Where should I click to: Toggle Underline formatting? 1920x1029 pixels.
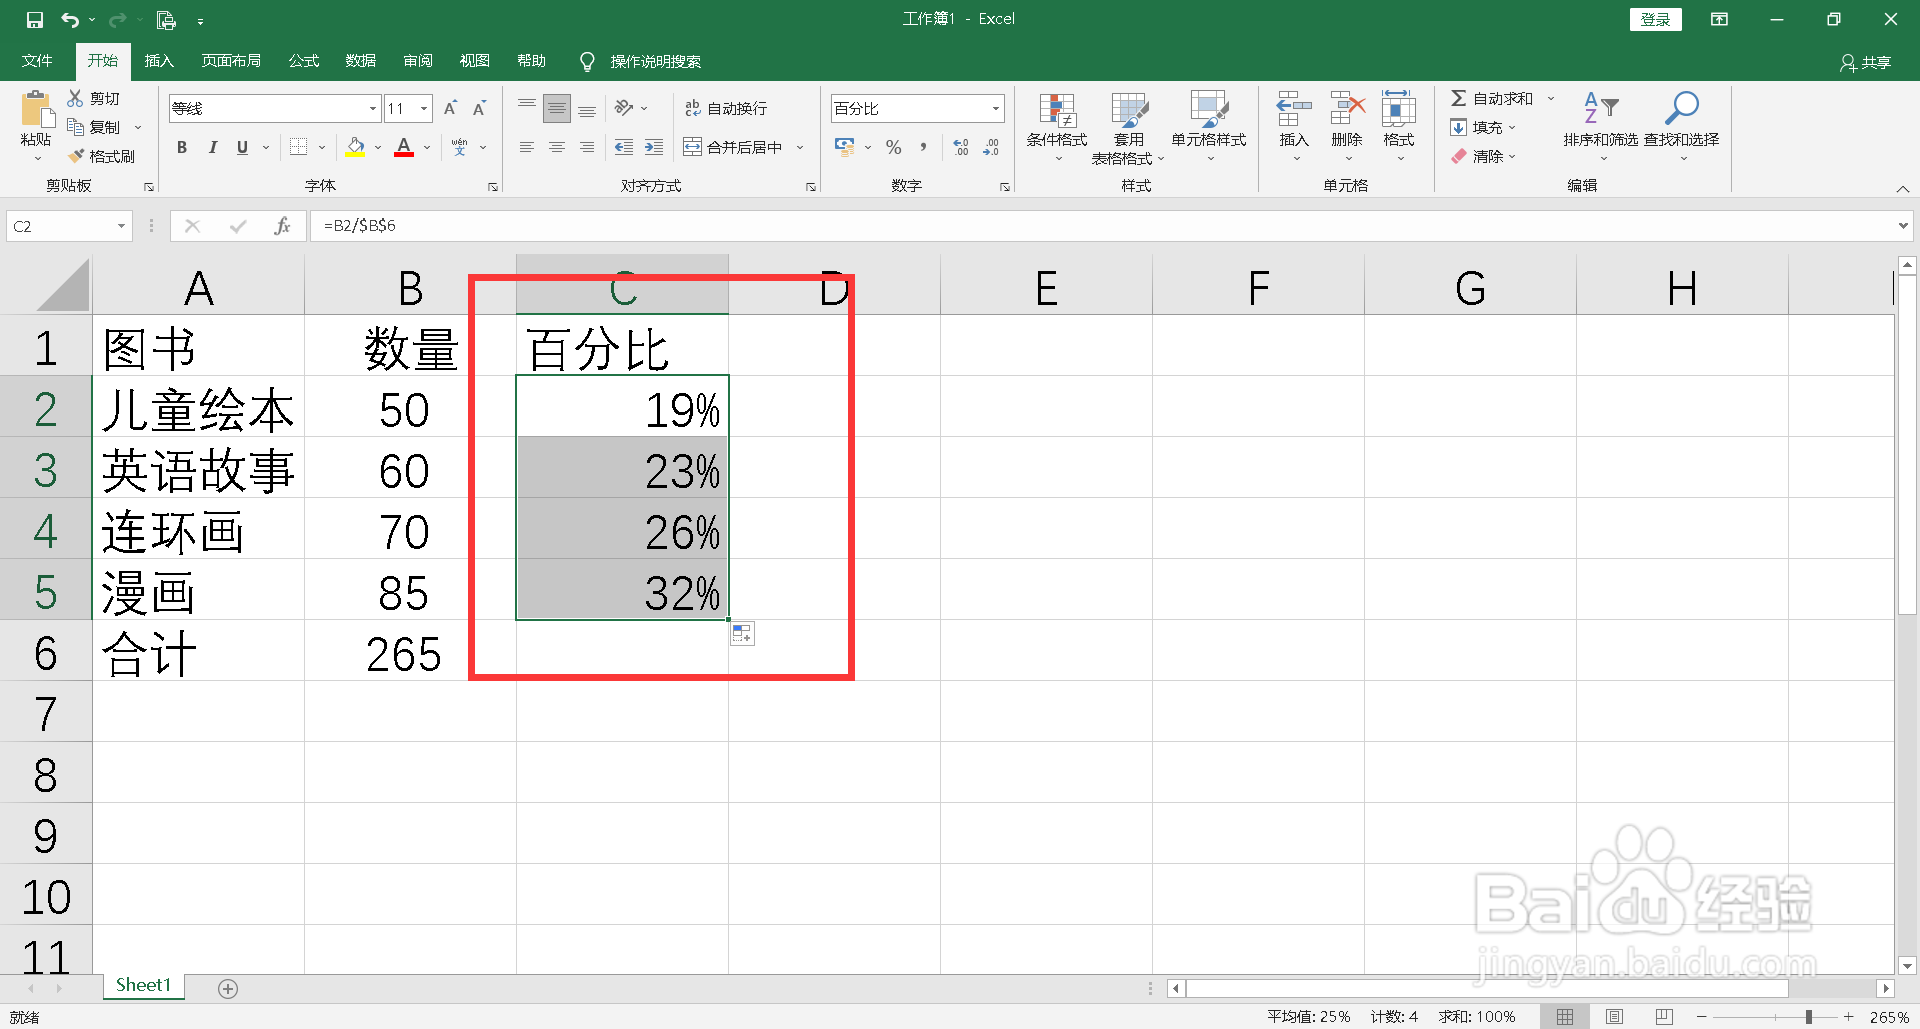coord(242,147)
